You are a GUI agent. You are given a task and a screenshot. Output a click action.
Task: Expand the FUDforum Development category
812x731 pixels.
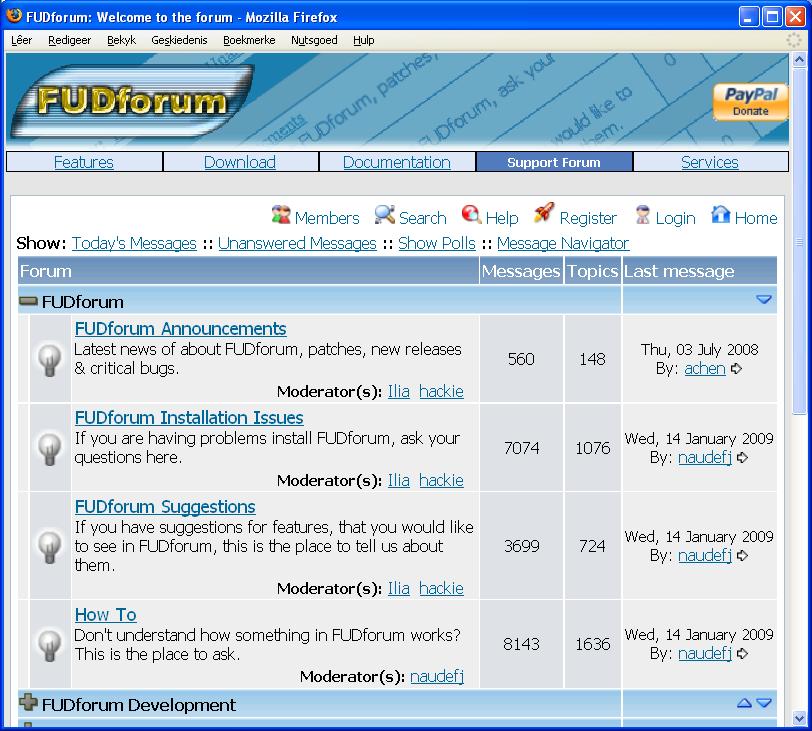29,704
